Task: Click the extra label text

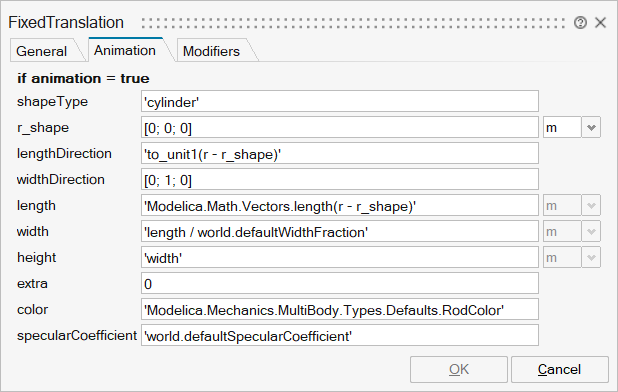Action: (32, 284)
